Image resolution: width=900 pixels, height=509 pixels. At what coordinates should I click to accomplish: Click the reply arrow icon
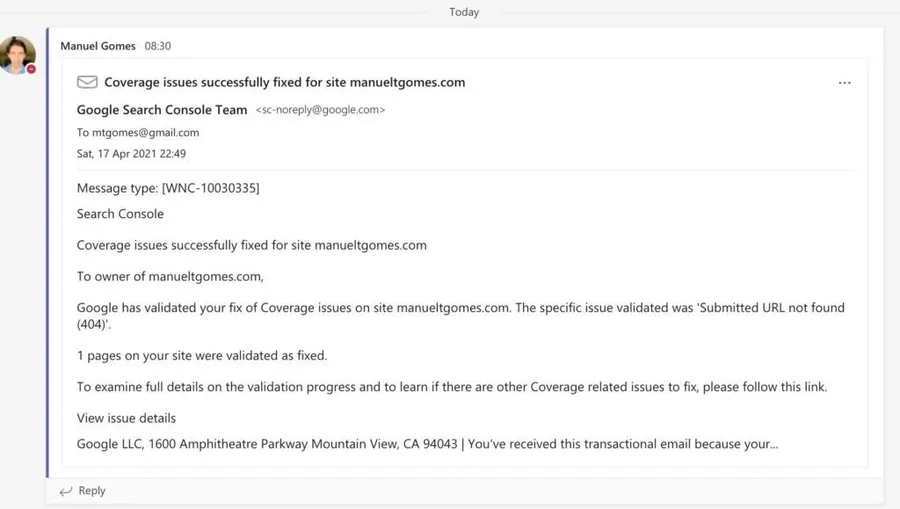tap(66, 491)
